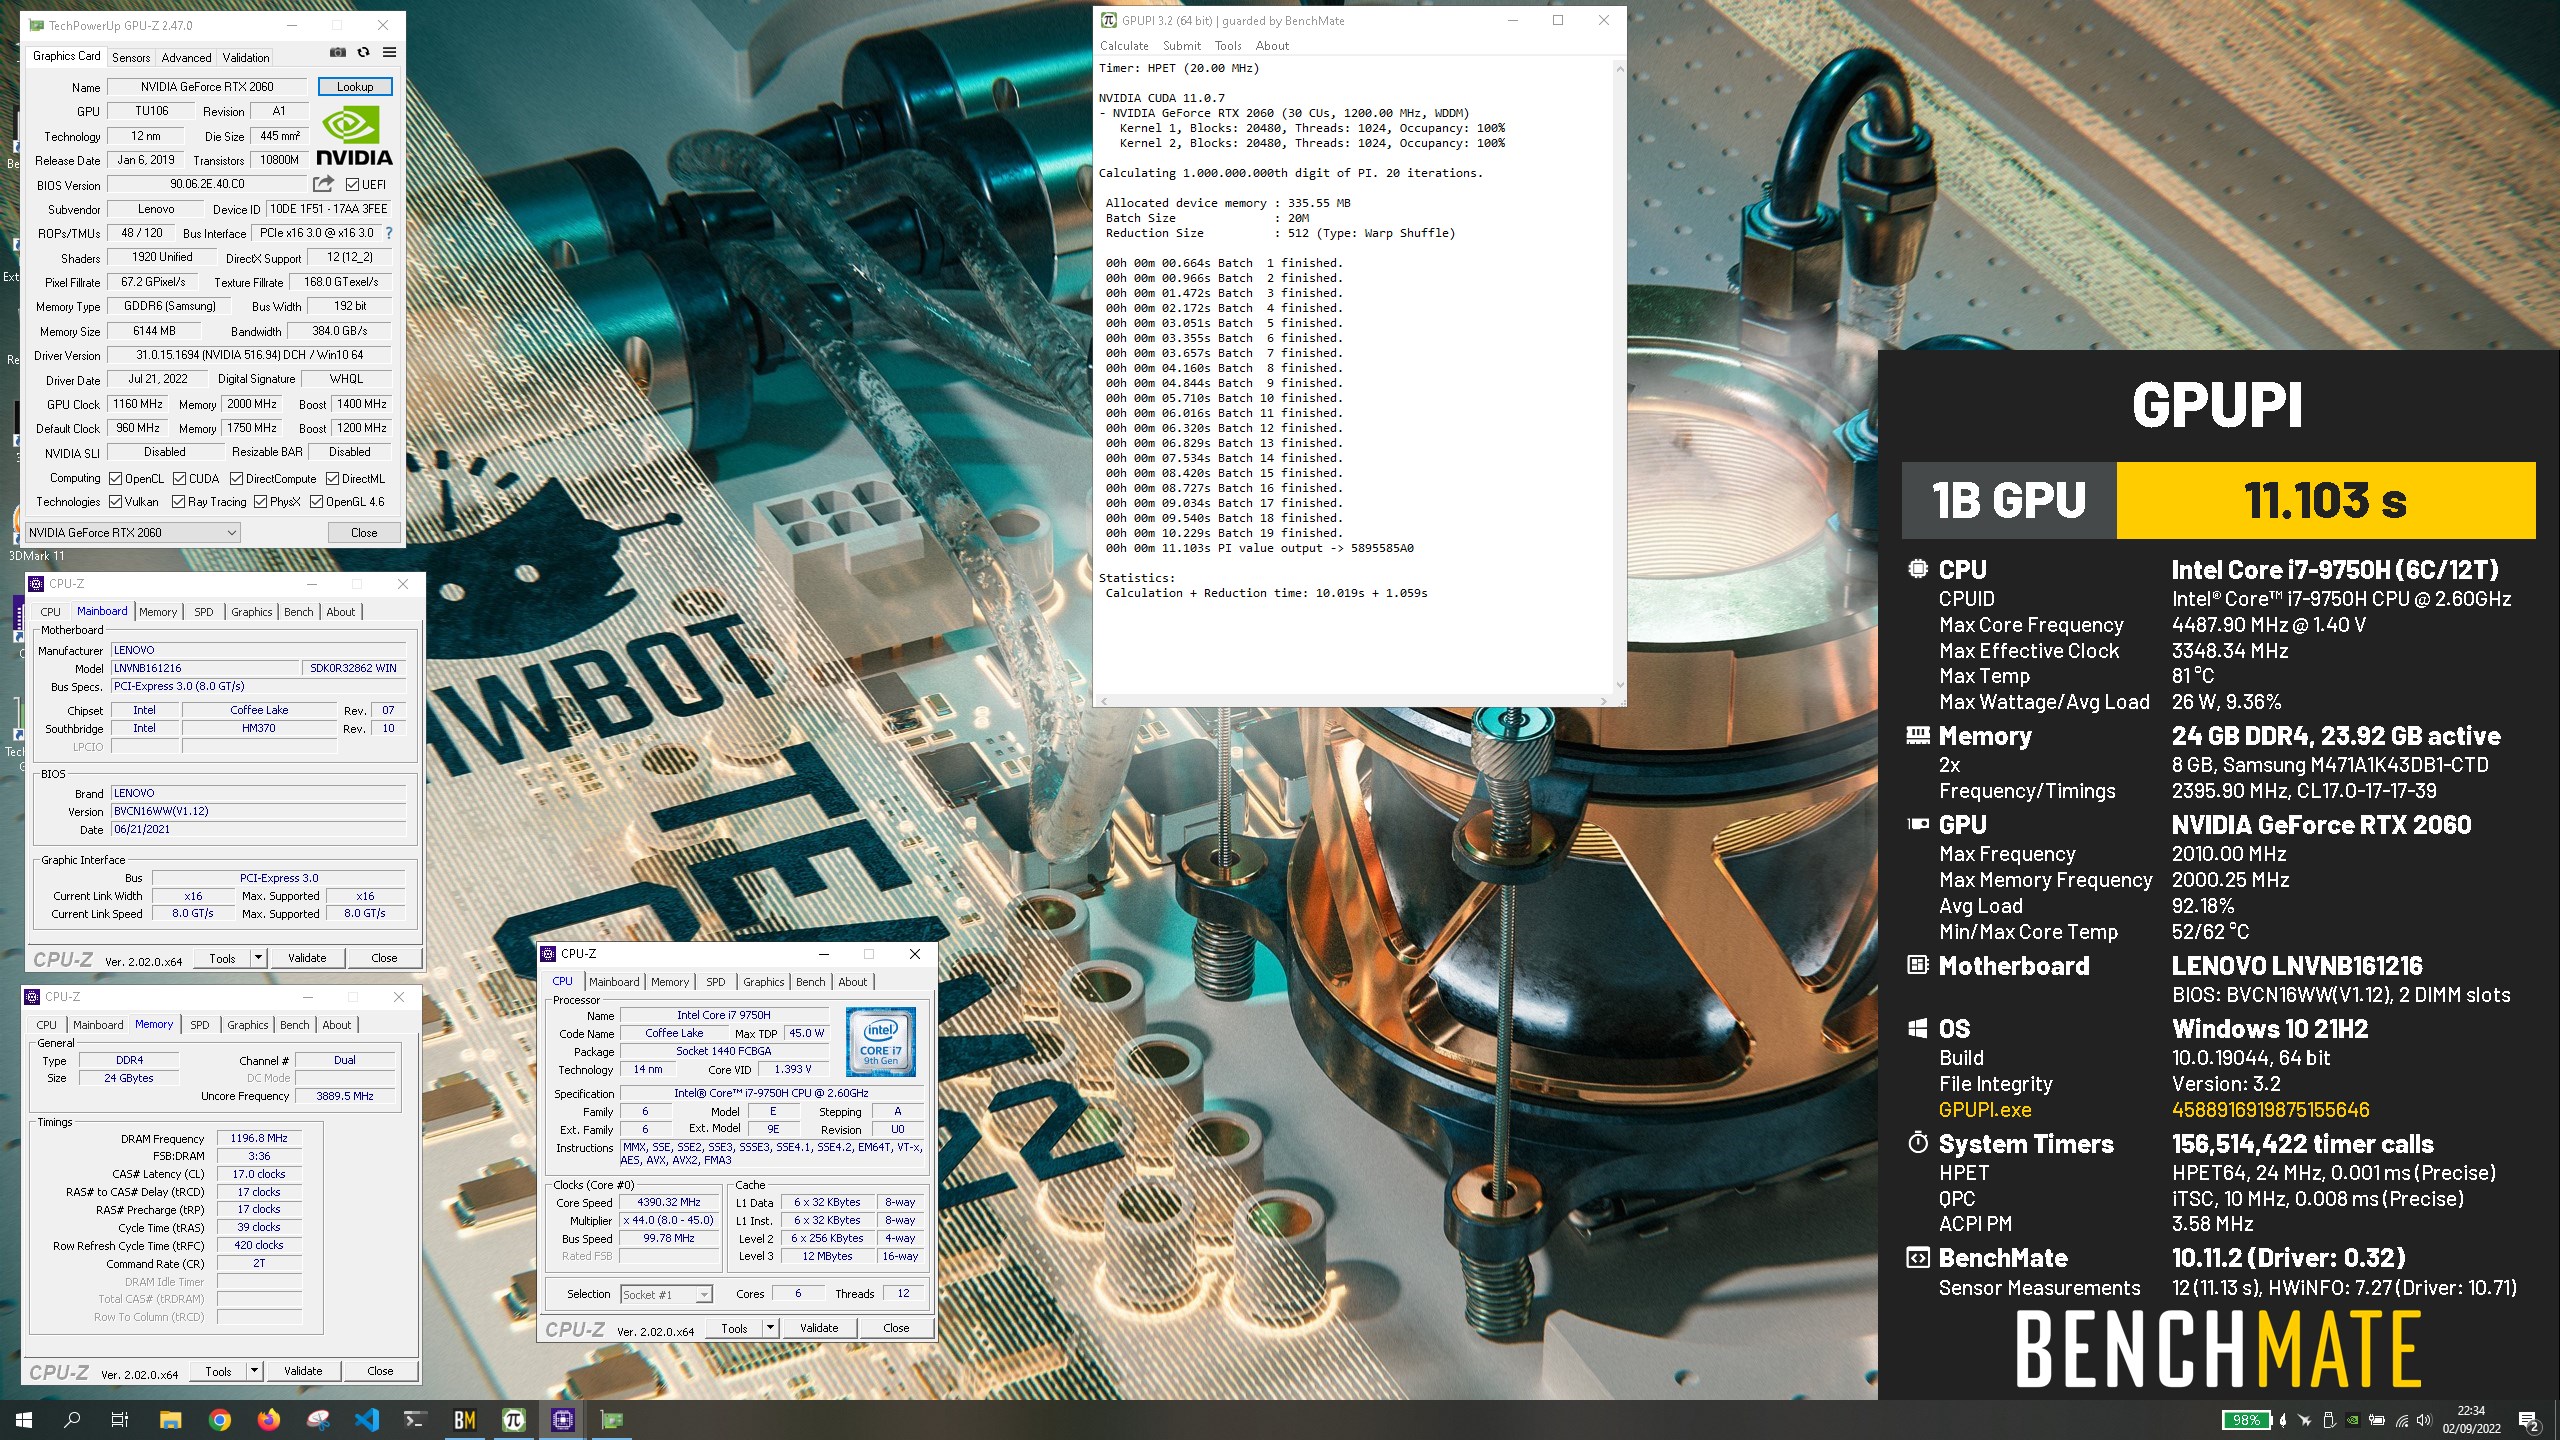Open the GPU-Z hamburger menu

click(389, 52)
